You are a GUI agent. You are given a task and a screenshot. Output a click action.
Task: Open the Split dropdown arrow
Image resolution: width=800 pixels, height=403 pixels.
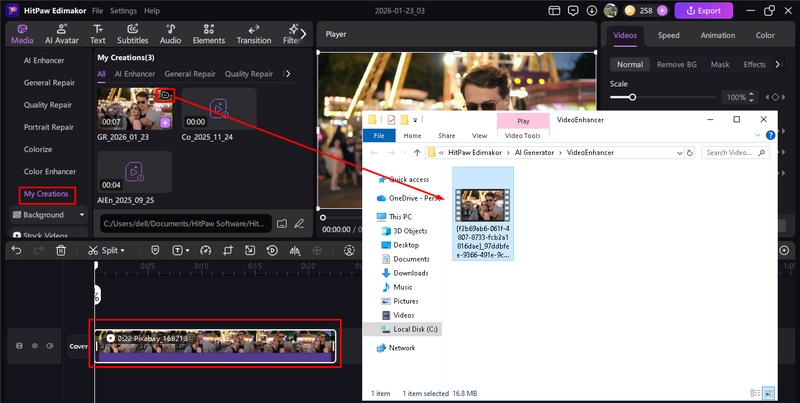click(122, 251)
